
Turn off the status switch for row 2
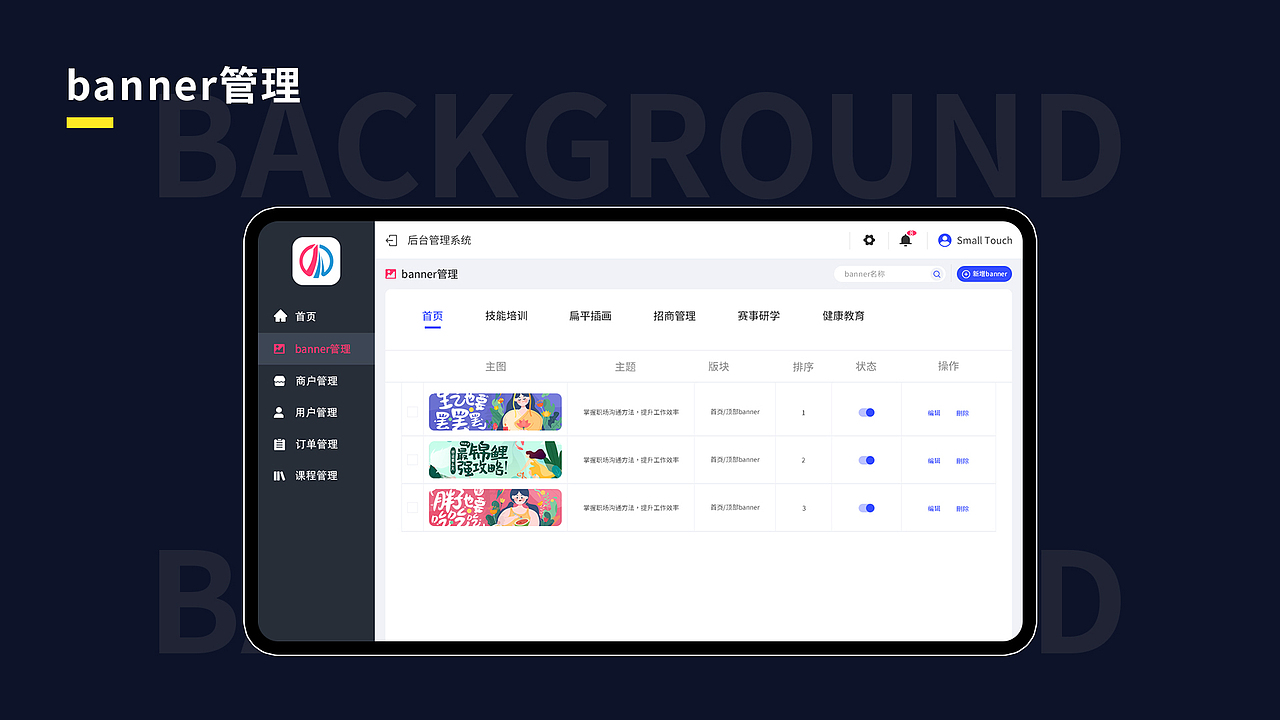[x=867, y=460]
